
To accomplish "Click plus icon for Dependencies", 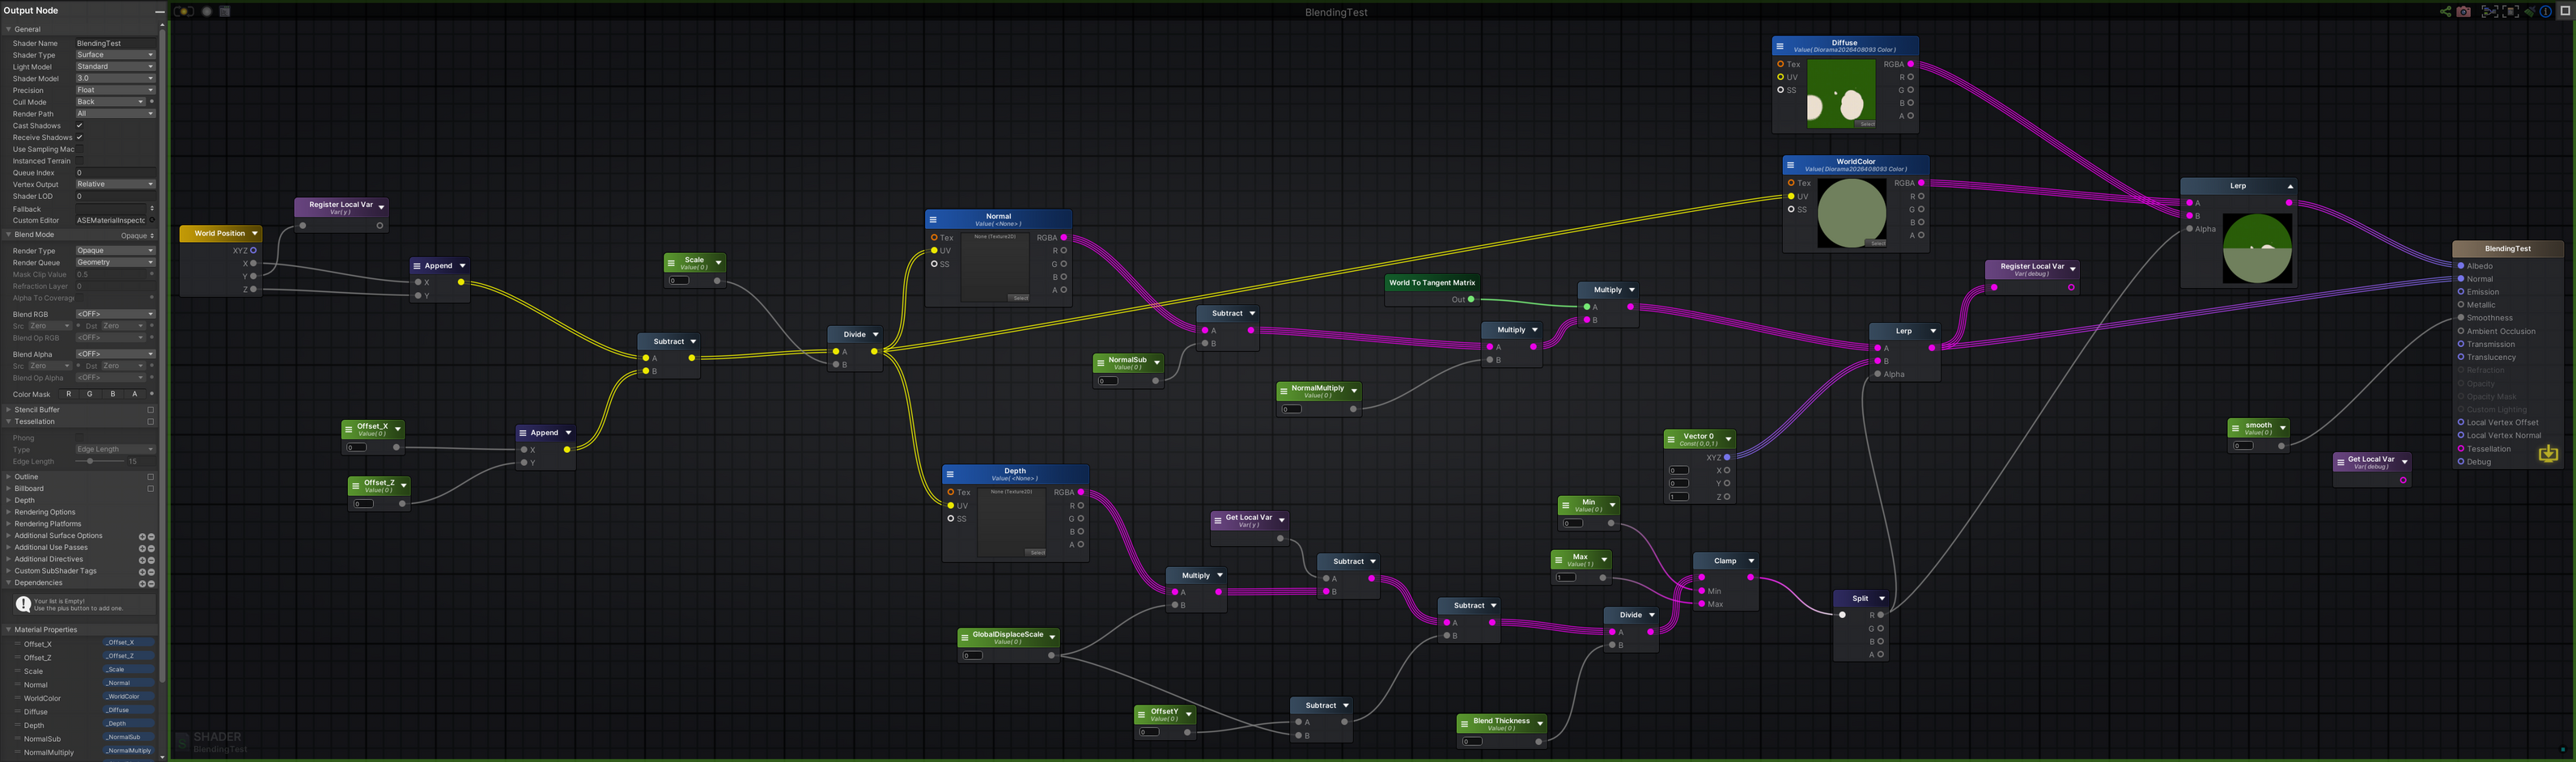I will pyautogui.click(x=143, y=584).
